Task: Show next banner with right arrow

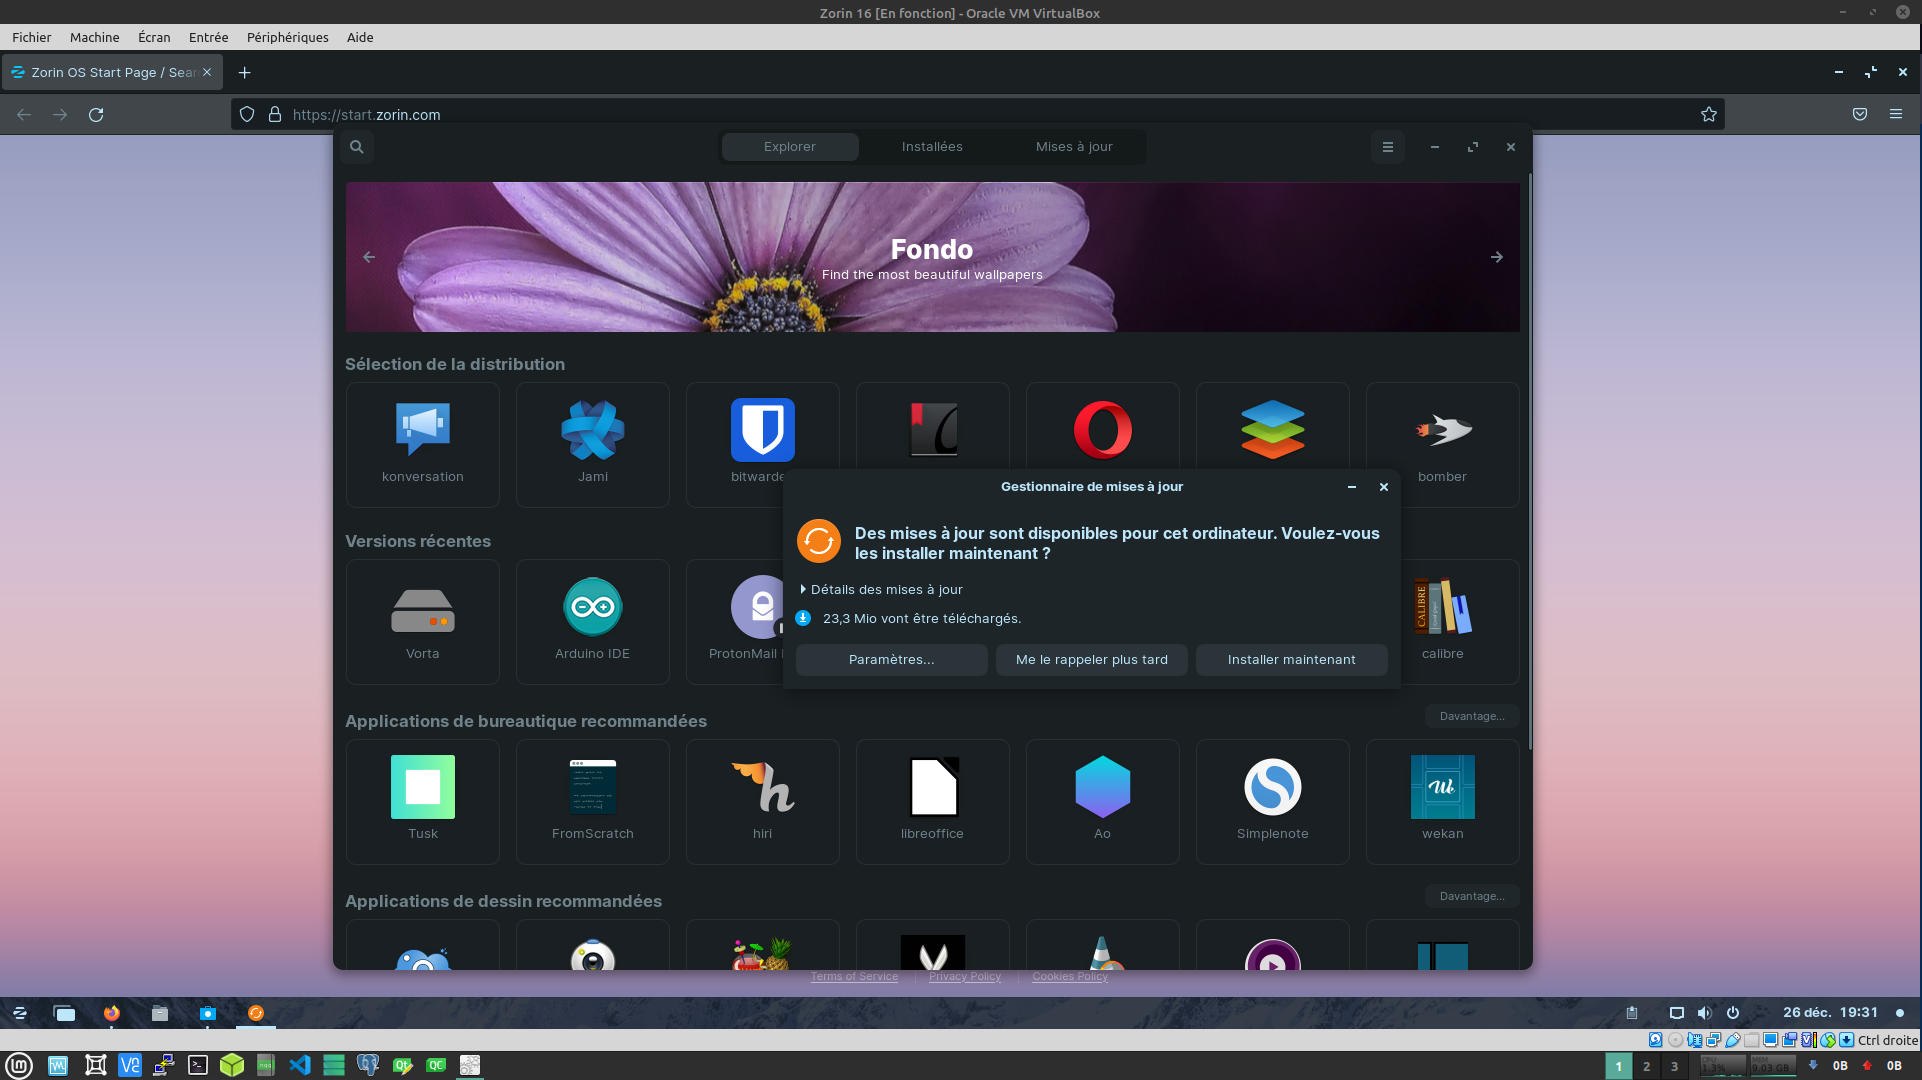Action: (x=1496, y=257)
